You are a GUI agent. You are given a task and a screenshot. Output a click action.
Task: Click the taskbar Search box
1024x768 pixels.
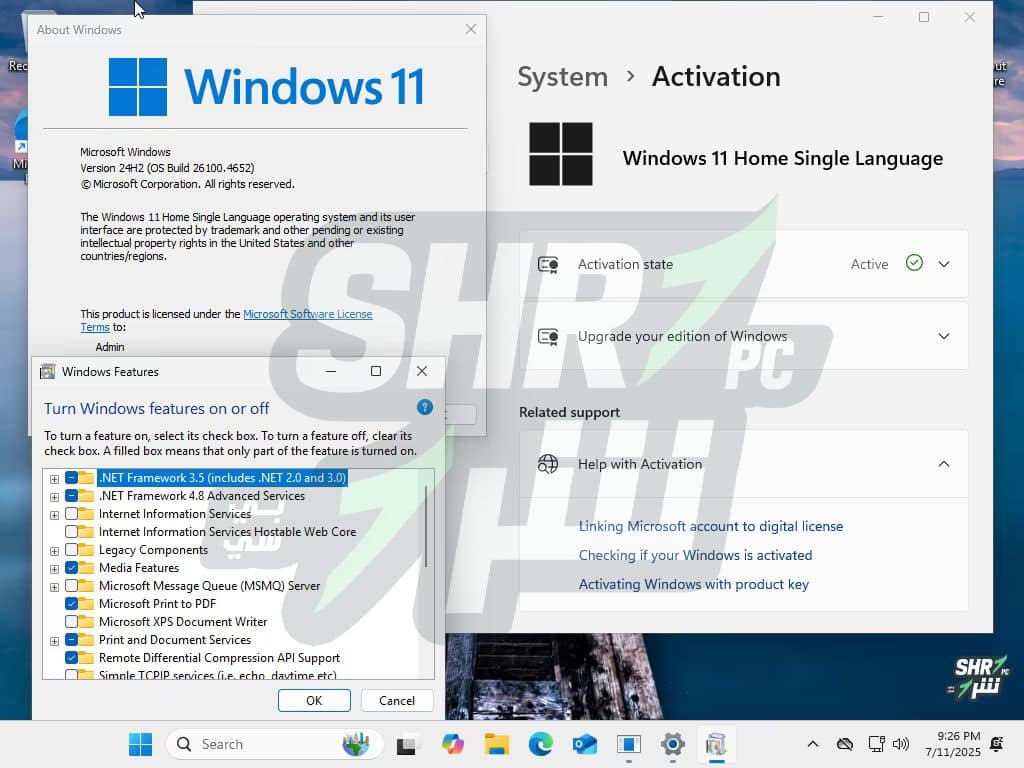pos(274,744)
